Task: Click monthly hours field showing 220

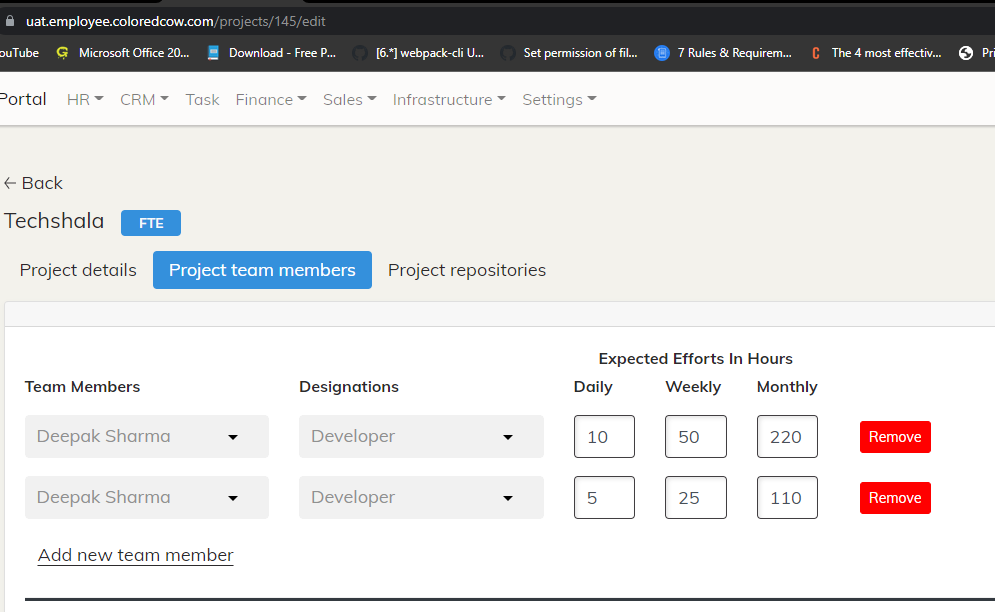Action: point(787,437)
